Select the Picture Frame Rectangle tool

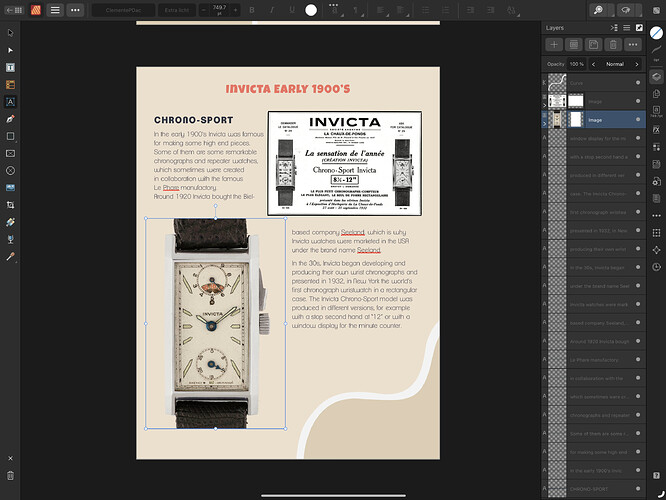pos(11,153)
